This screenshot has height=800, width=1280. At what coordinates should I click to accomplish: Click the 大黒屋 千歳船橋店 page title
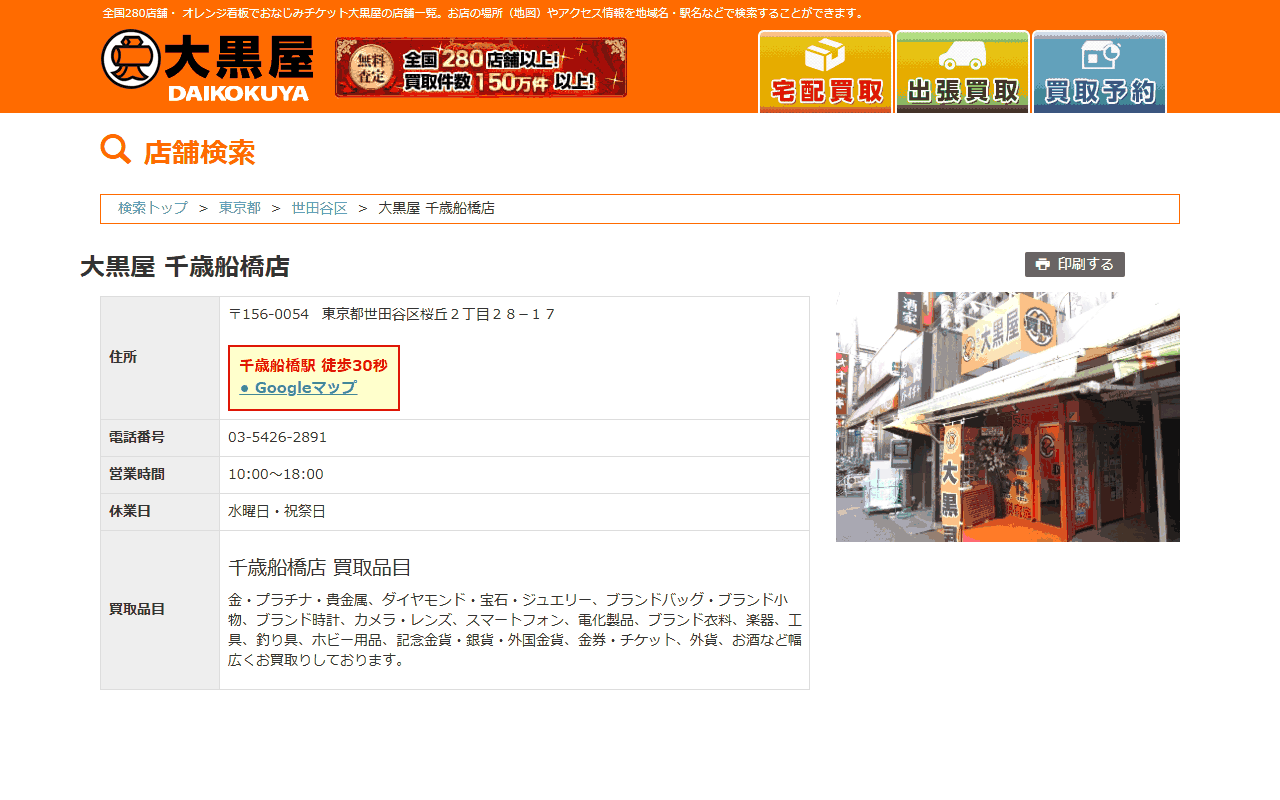185,267
